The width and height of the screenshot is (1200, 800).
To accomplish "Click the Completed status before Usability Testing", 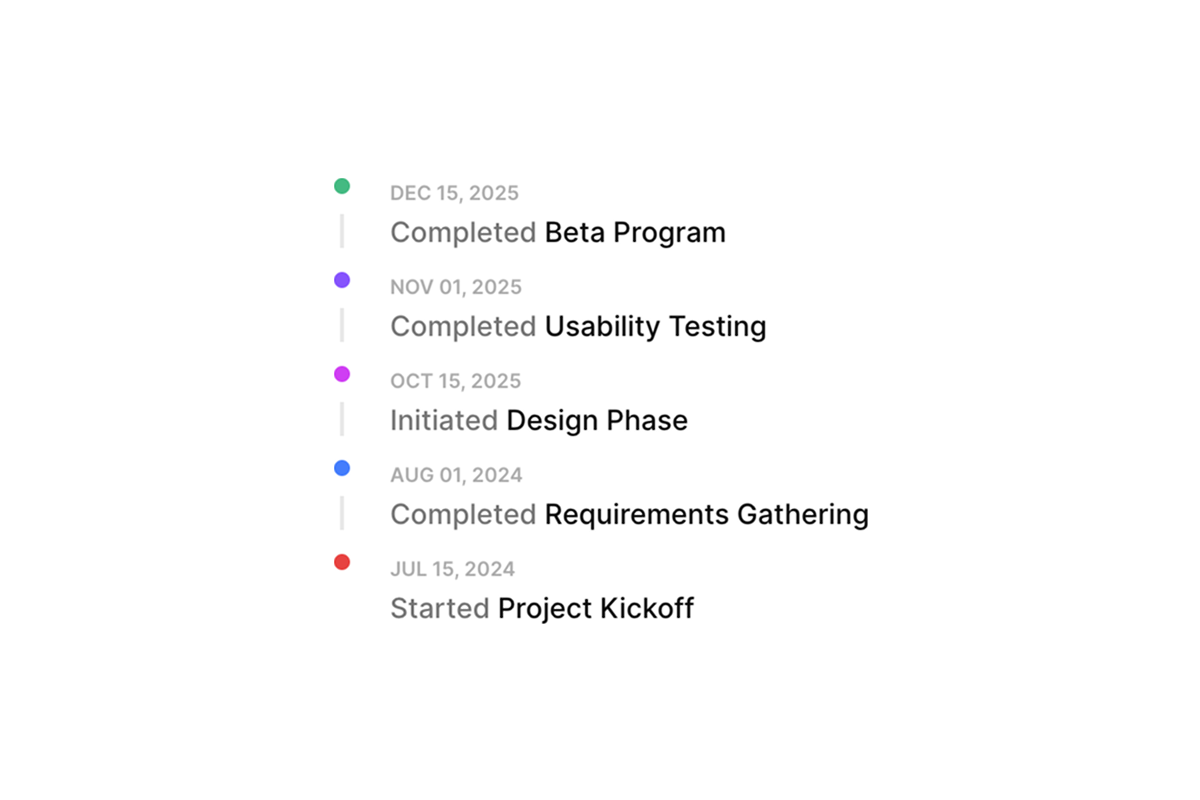I will (463, 326).
